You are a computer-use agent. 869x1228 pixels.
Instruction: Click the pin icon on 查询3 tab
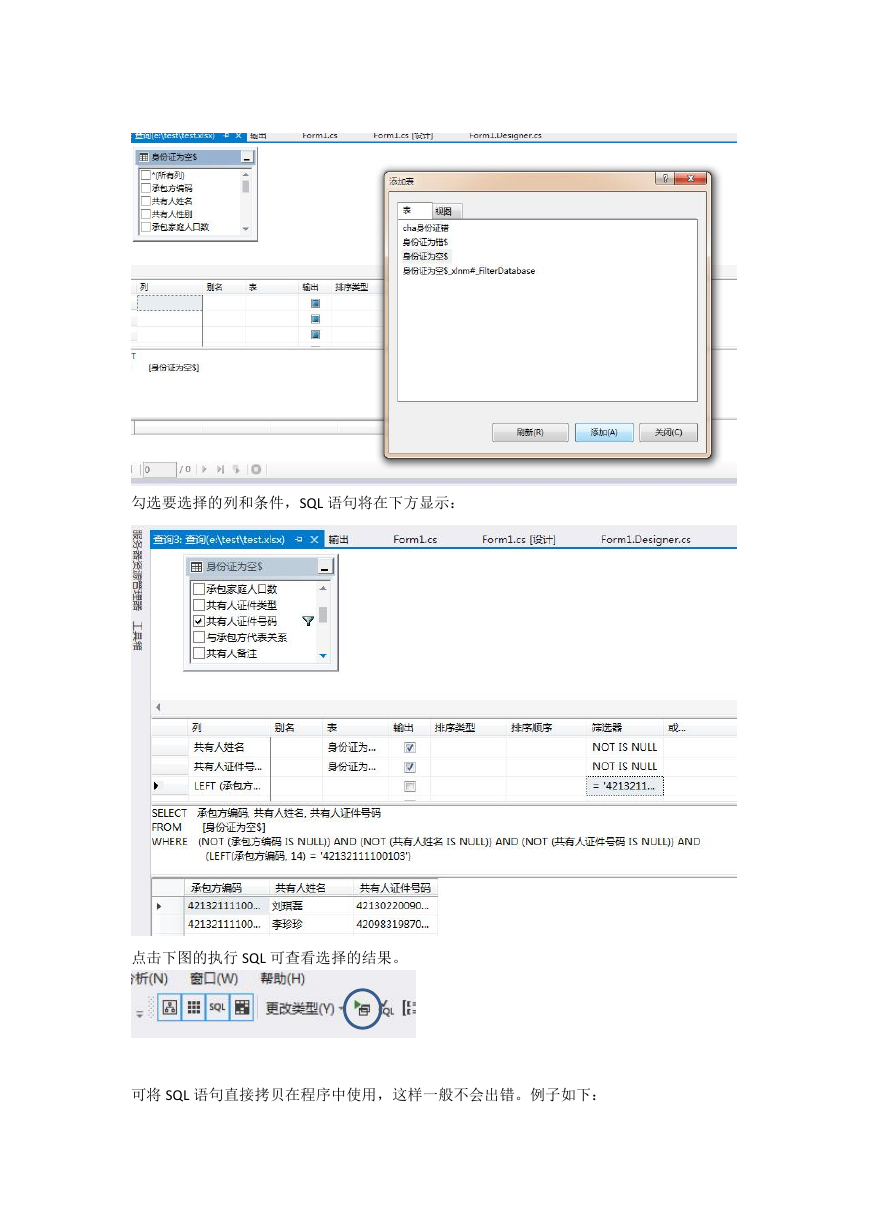pos(297,539)
